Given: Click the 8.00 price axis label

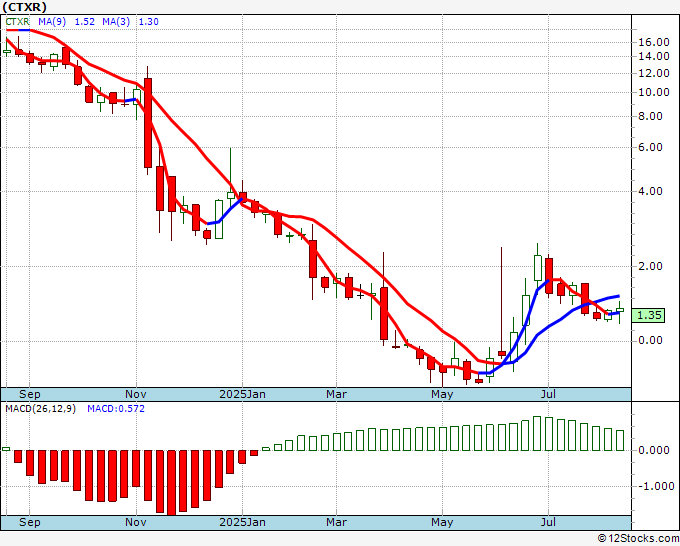Looking at the screenshot, I should [x=650, y=116].
